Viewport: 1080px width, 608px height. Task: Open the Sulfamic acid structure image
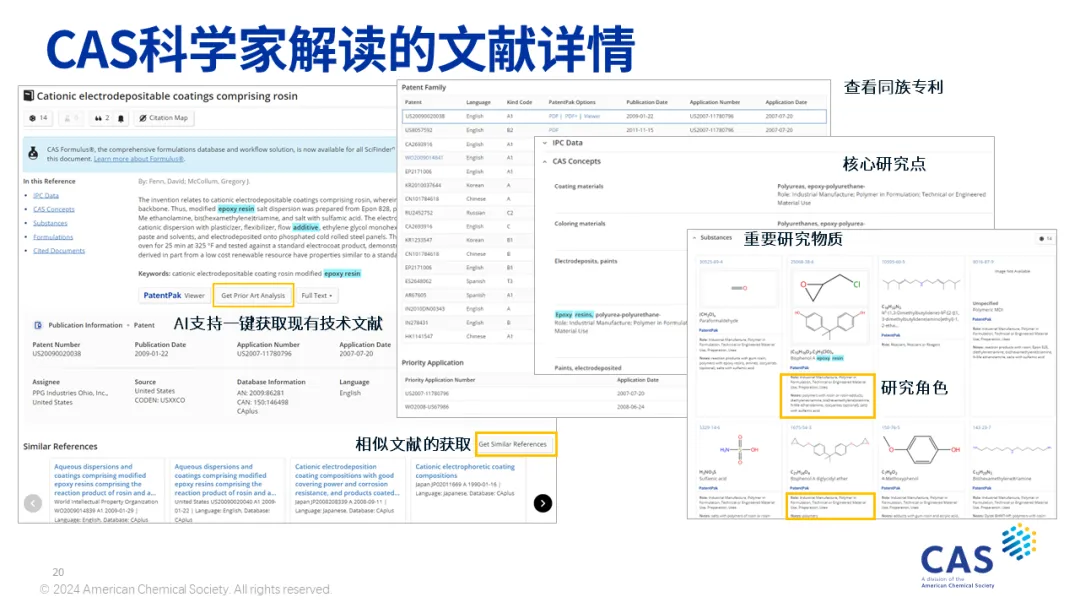pos(740,450)
